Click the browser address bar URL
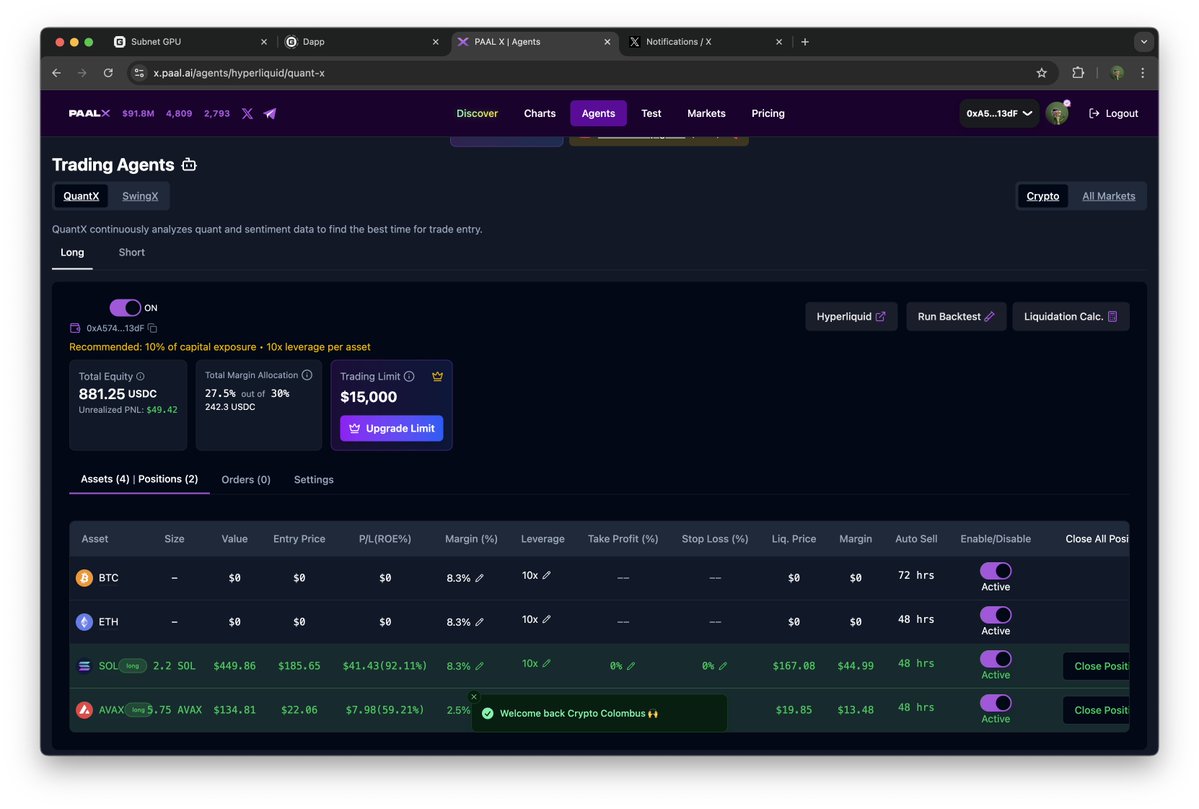Screen dimensions: 1199x809 point(239,73)
